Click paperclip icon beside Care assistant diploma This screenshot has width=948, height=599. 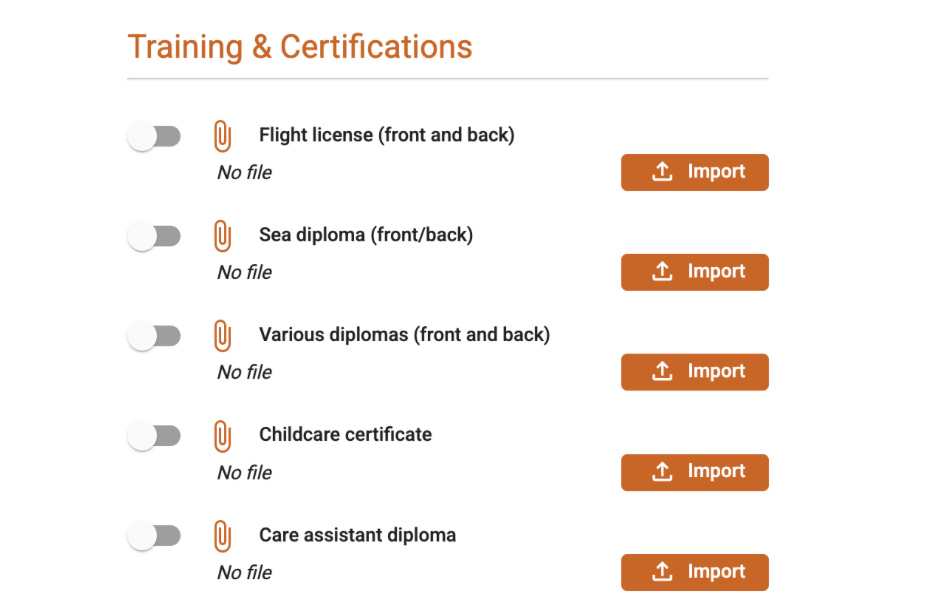[222, 536]
